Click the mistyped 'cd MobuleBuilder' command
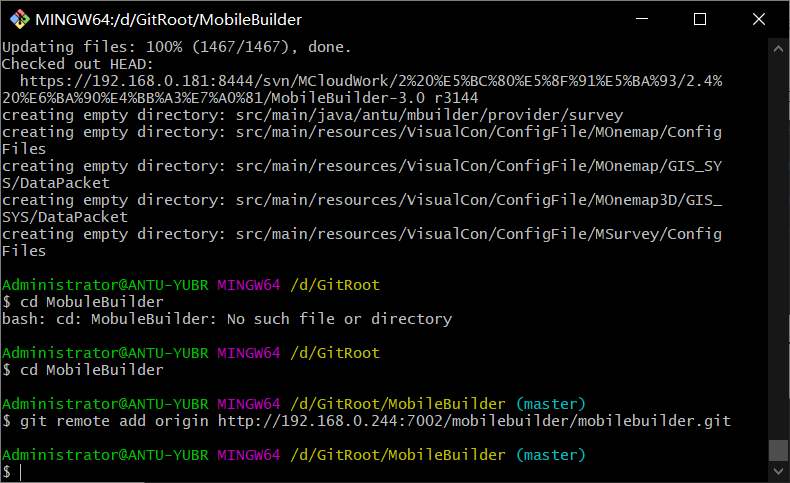Screen dimensions: 790x483 coord(92,302)
